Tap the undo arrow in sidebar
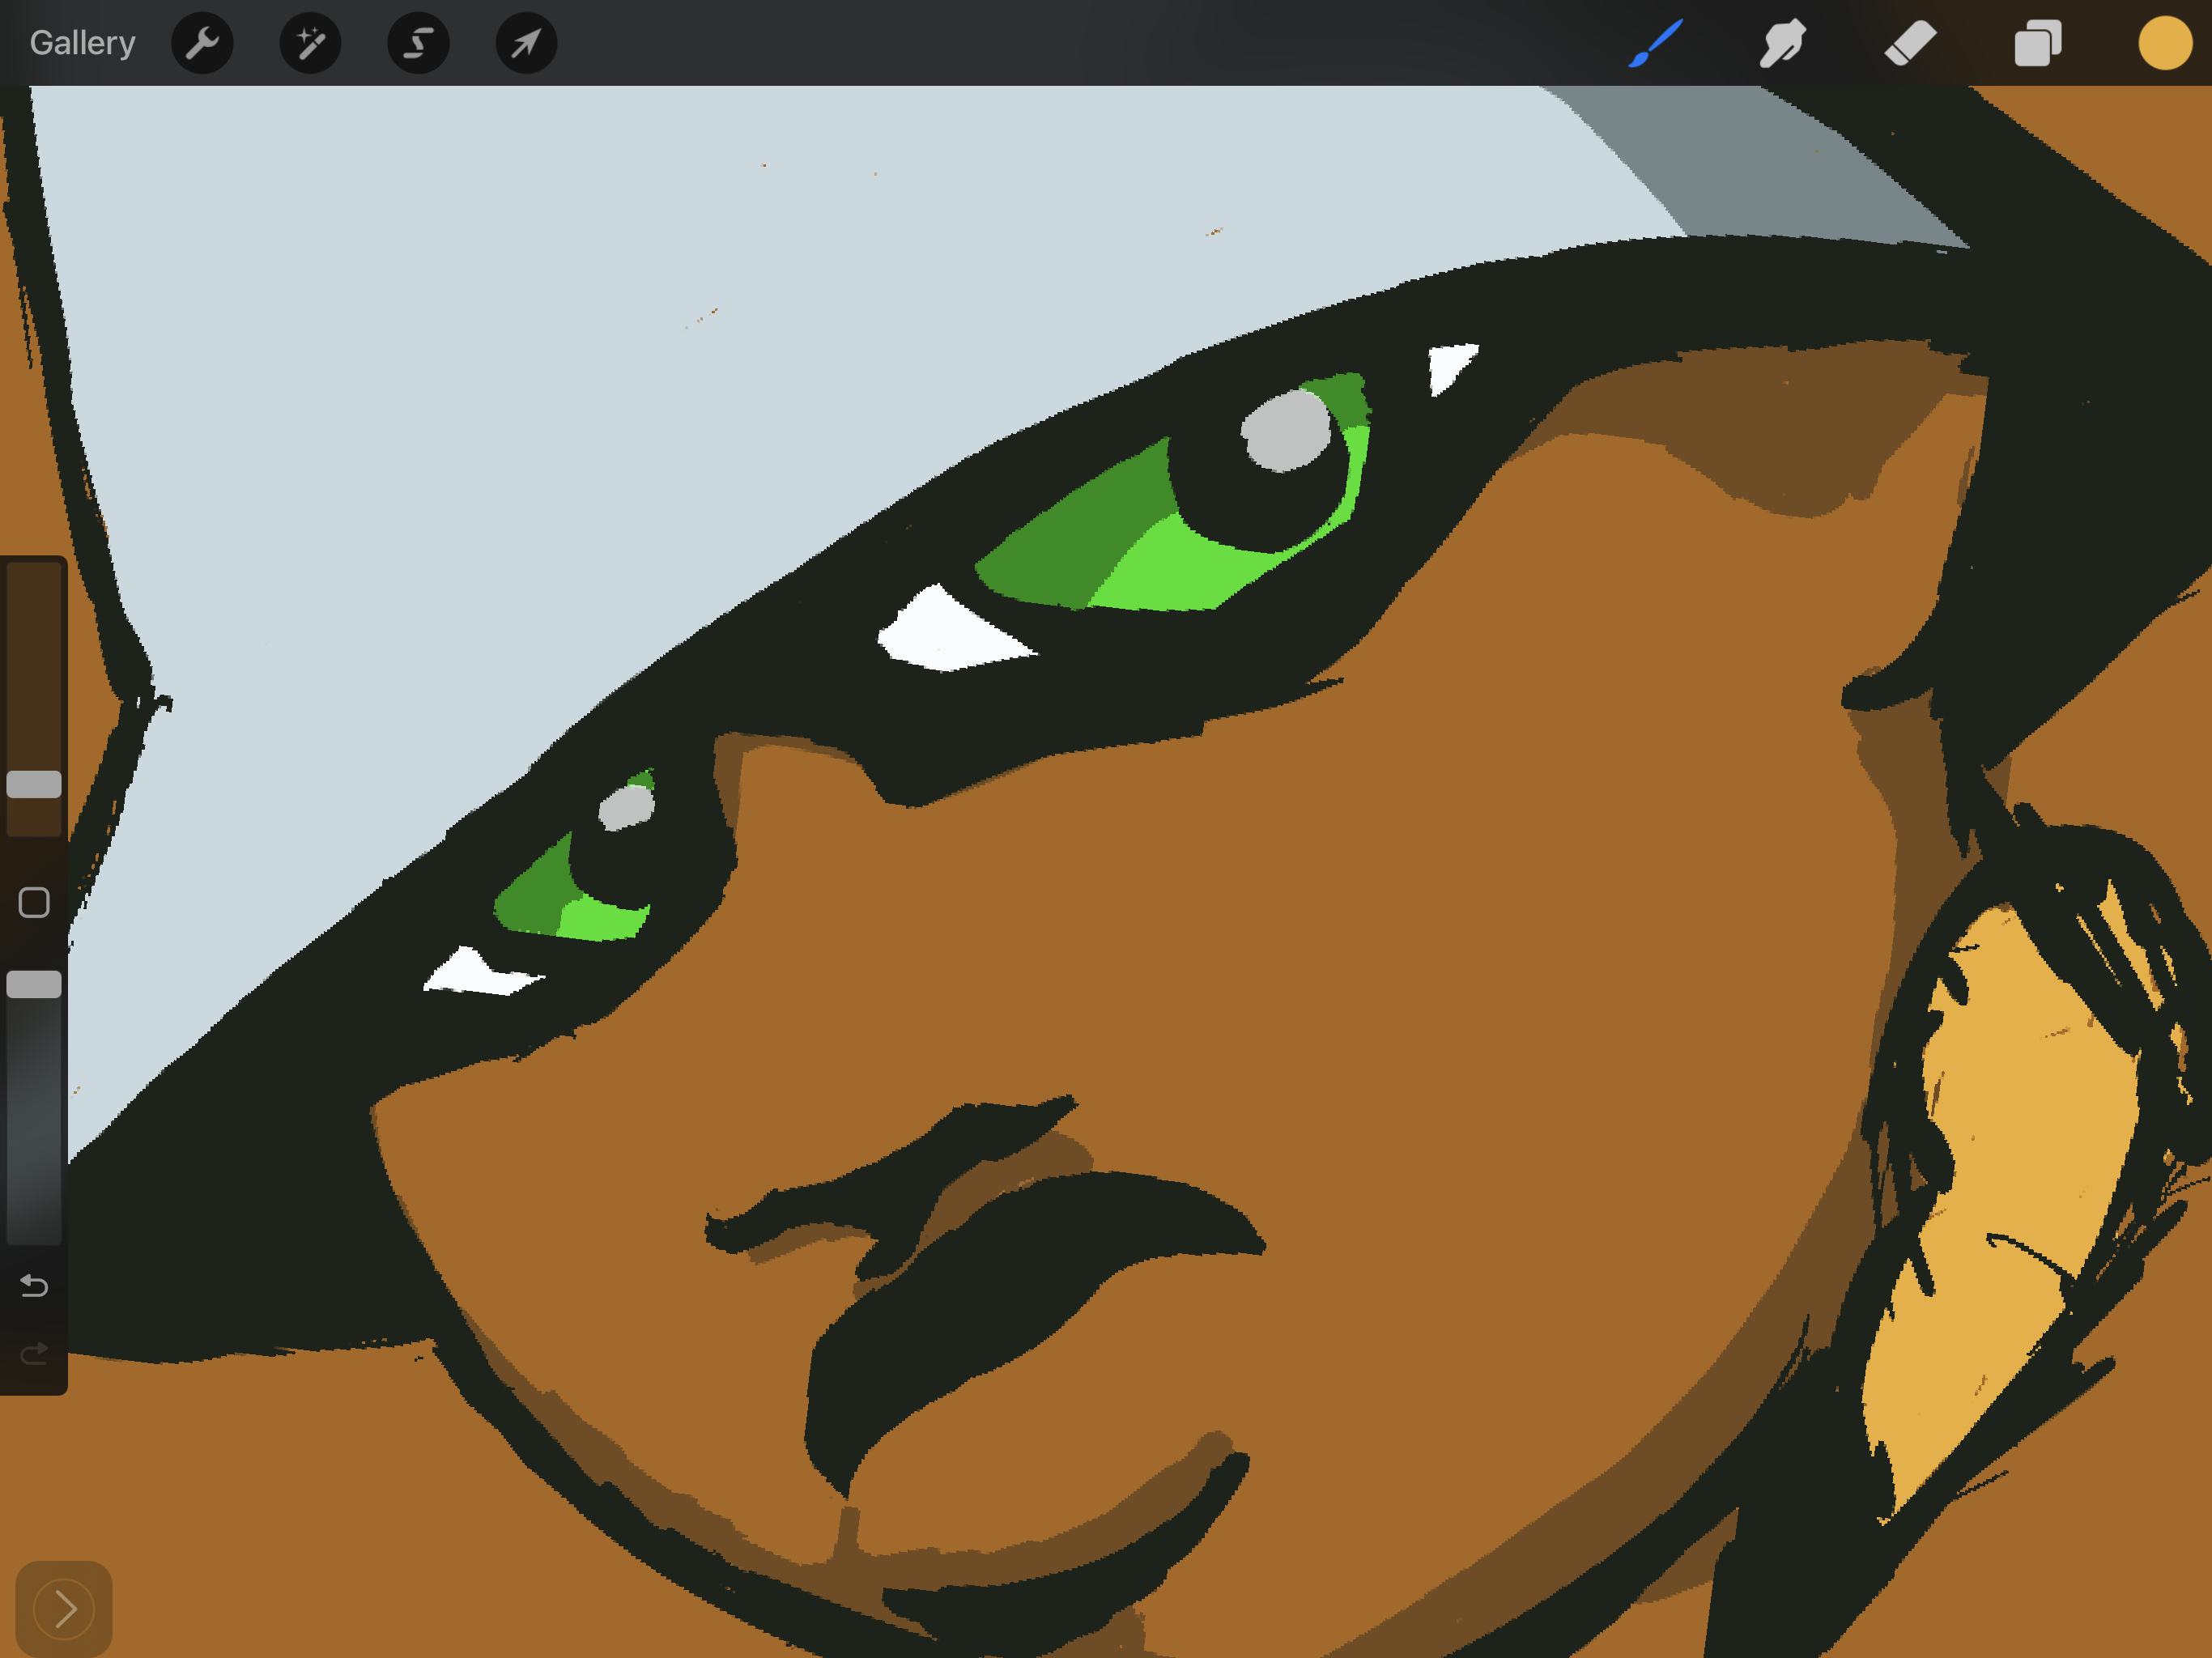Screen dimensions: 2212x1658 click(x=34, y=1285)
